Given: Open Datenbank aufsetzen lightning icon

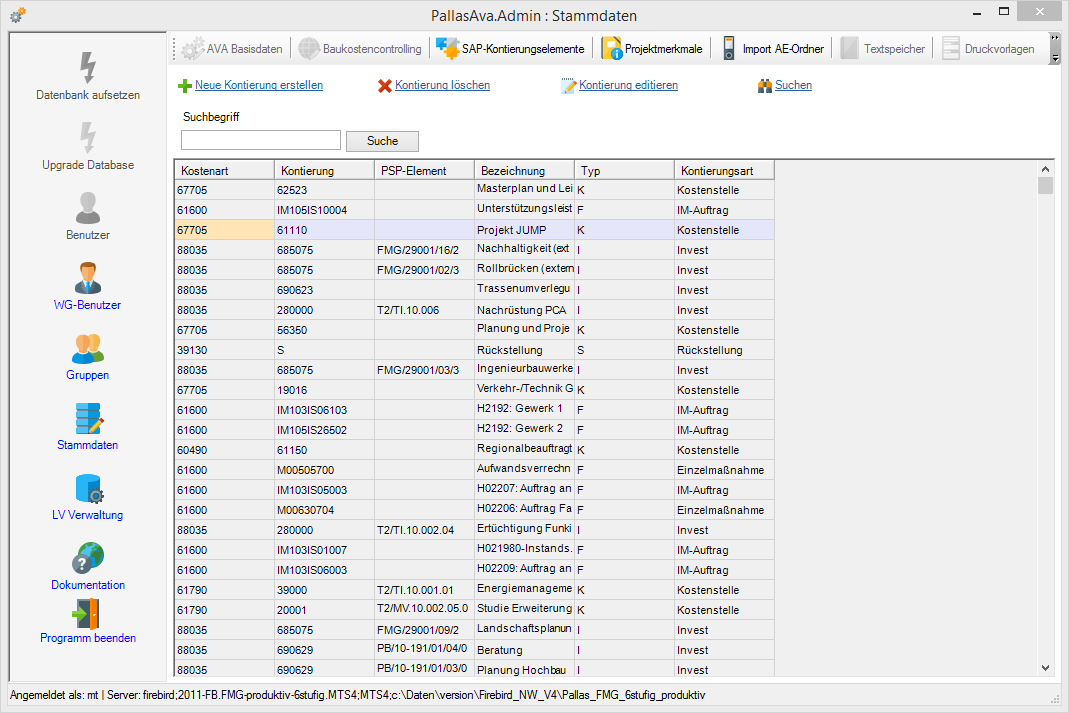Looking at the screenshot, I should click(88, 67).
